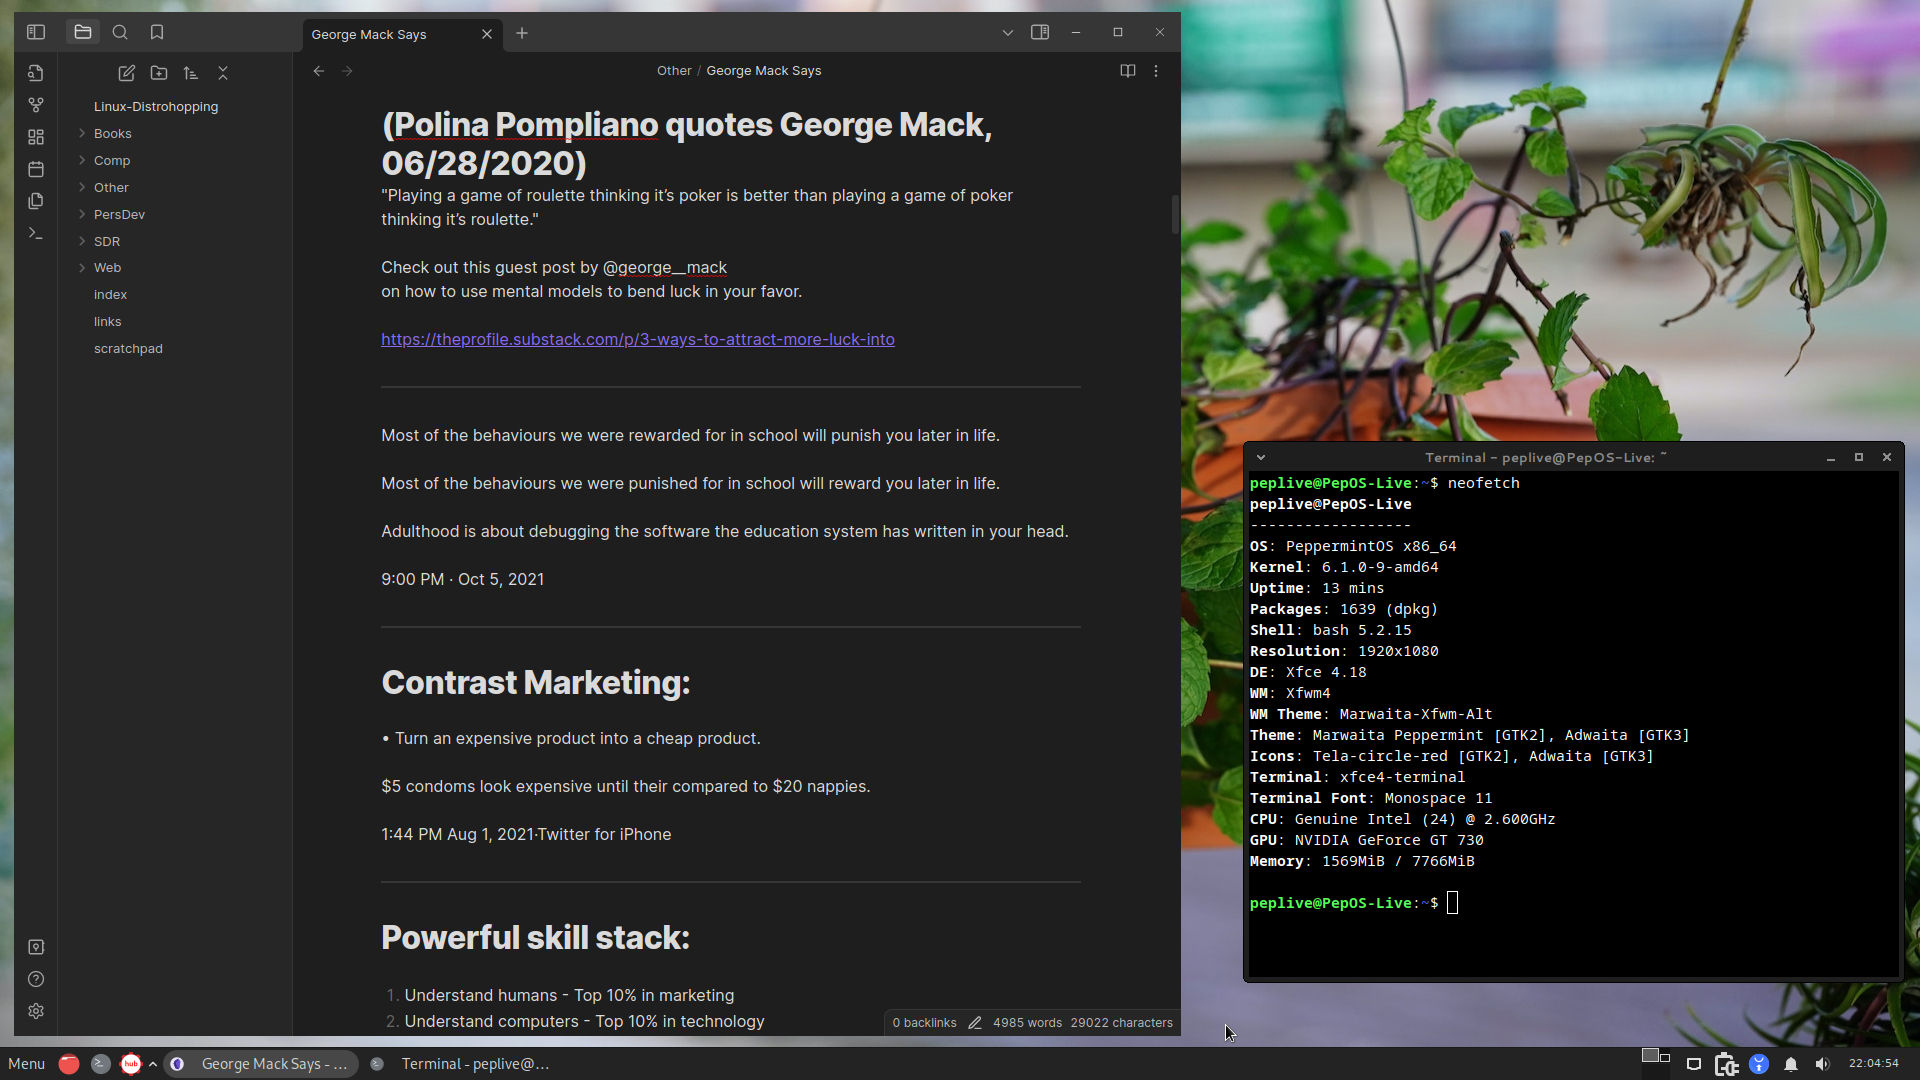Screen dimensions: 1920x1080
Task: Click the 4985 words count
Action: click(x=1027, y=1023)
